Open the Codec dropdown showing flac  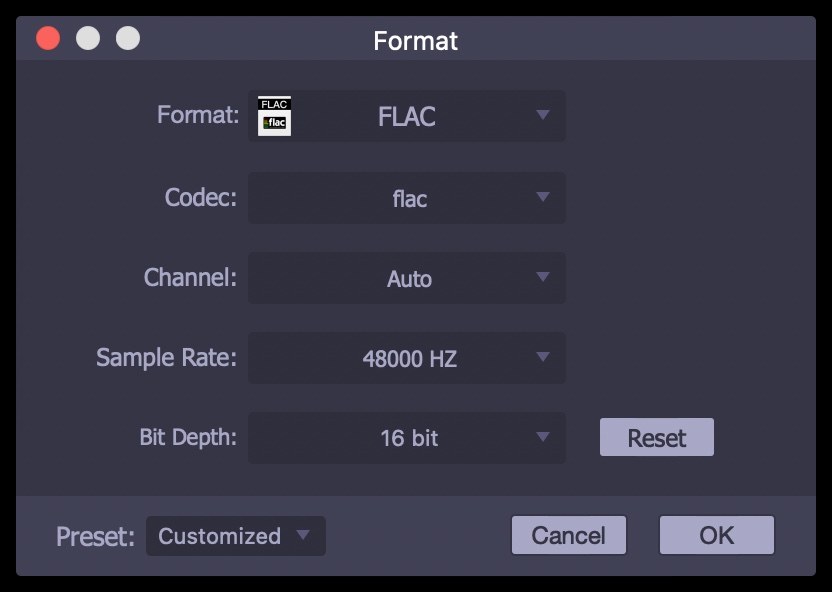click(406, 198)
